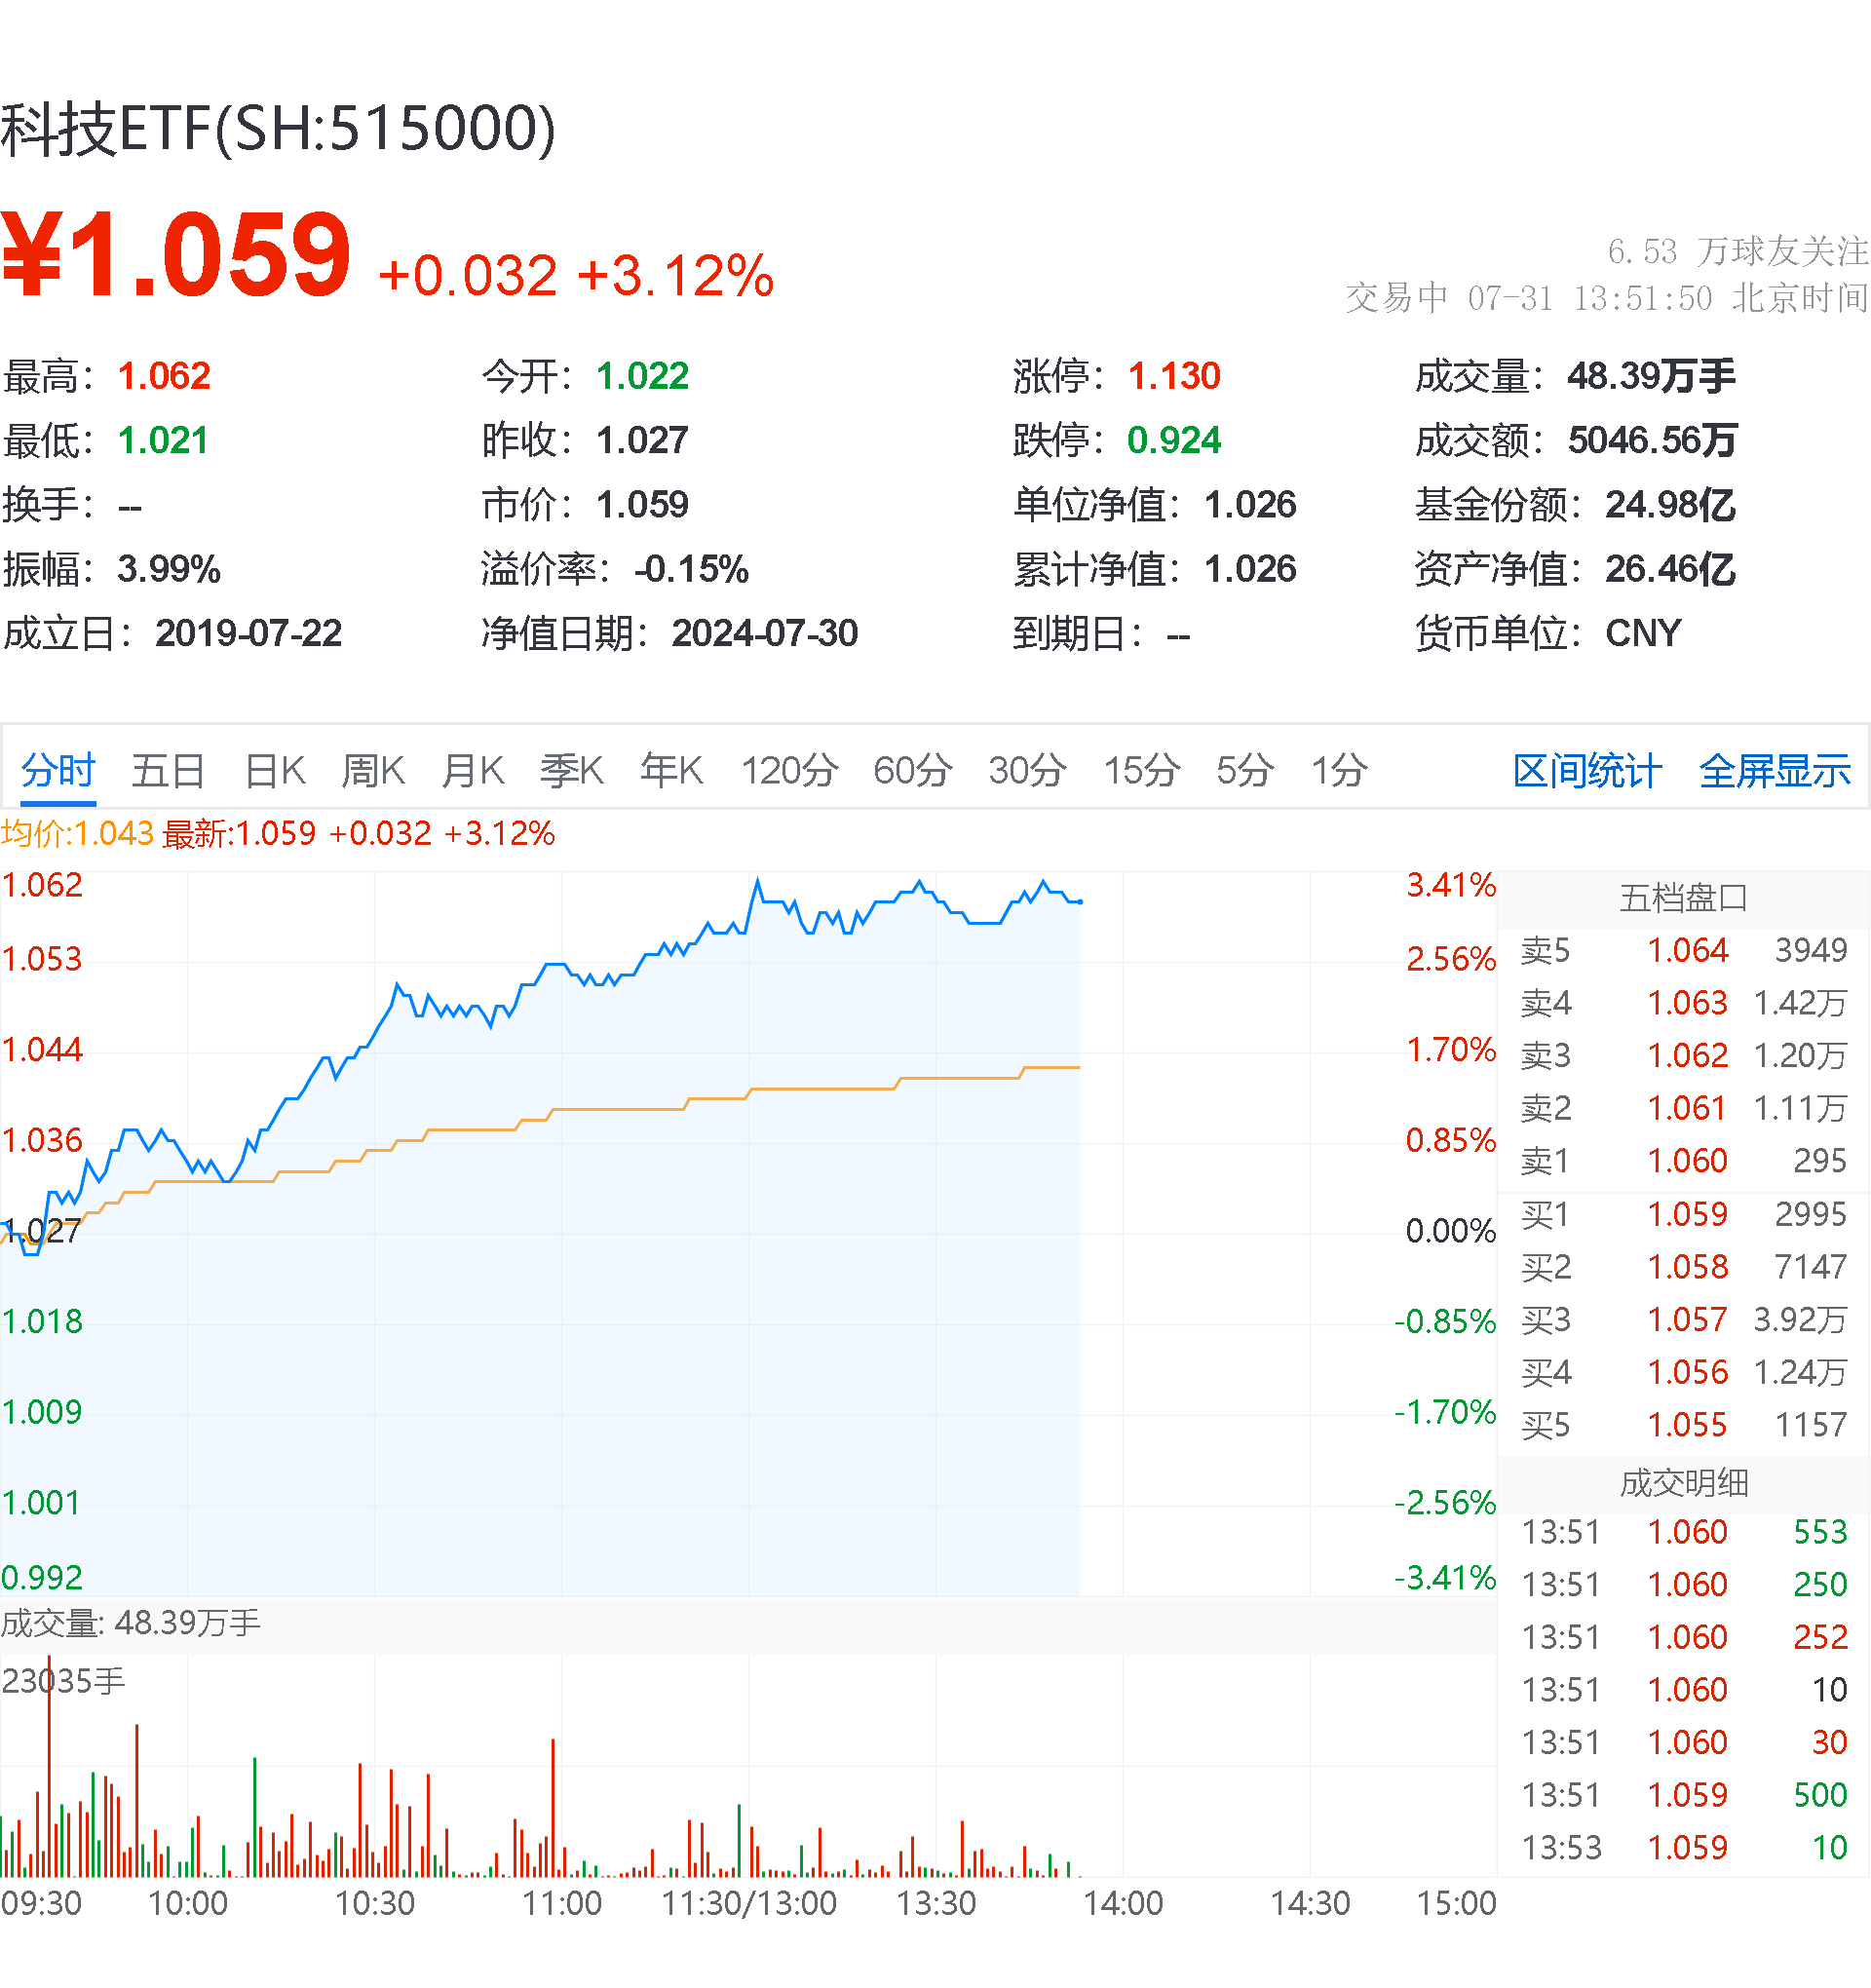The width and height of the screenshot is (1871, 1988).
Task: Select the 买5 row with 1157
Action: 1683,1426
